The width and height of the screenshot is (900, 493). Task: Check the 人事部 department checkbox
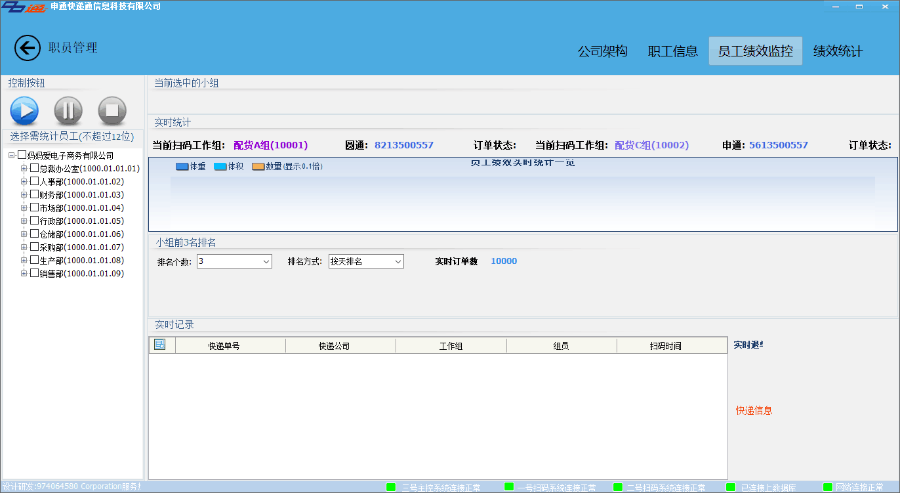click(35, 182)
